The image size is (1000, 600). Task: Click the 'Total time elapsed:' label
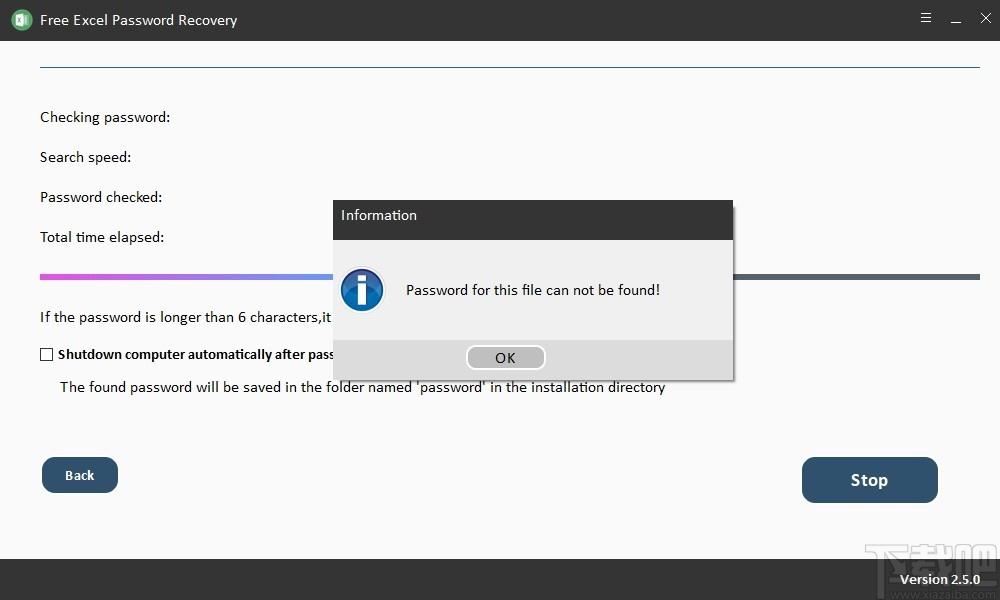(102, 237)
